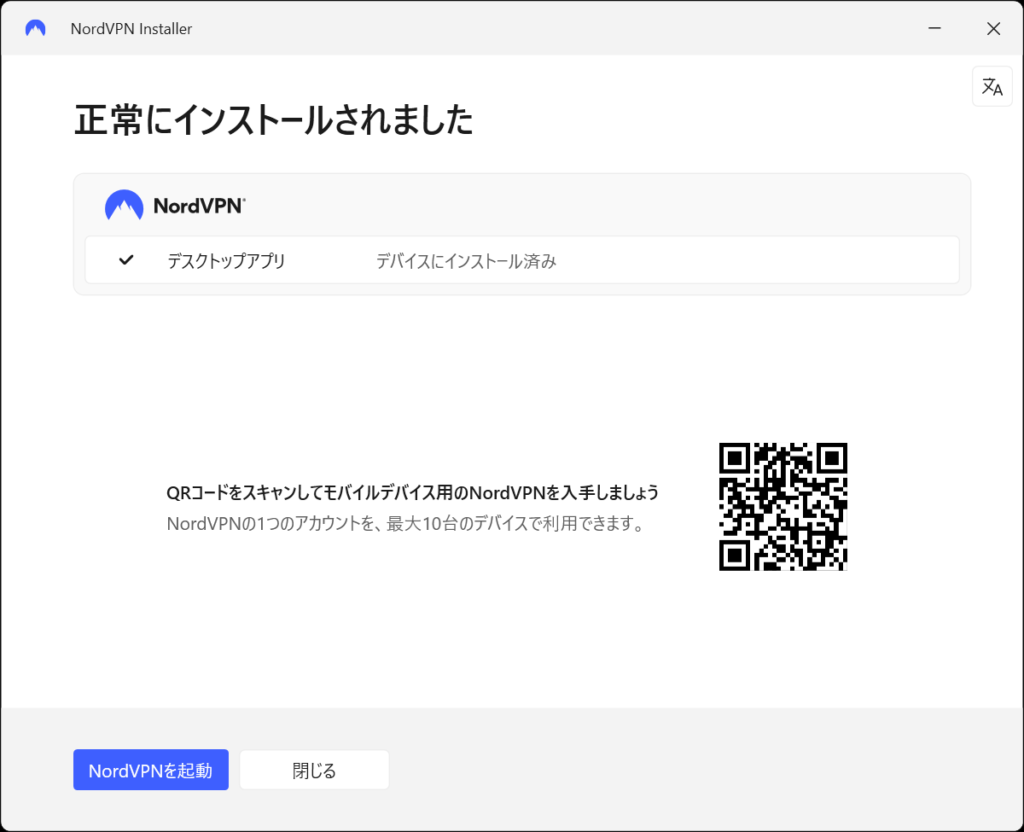Click the 正常にインストールされました heading
This screenshot has width=1024, height=832.
(x=273, y=121)
